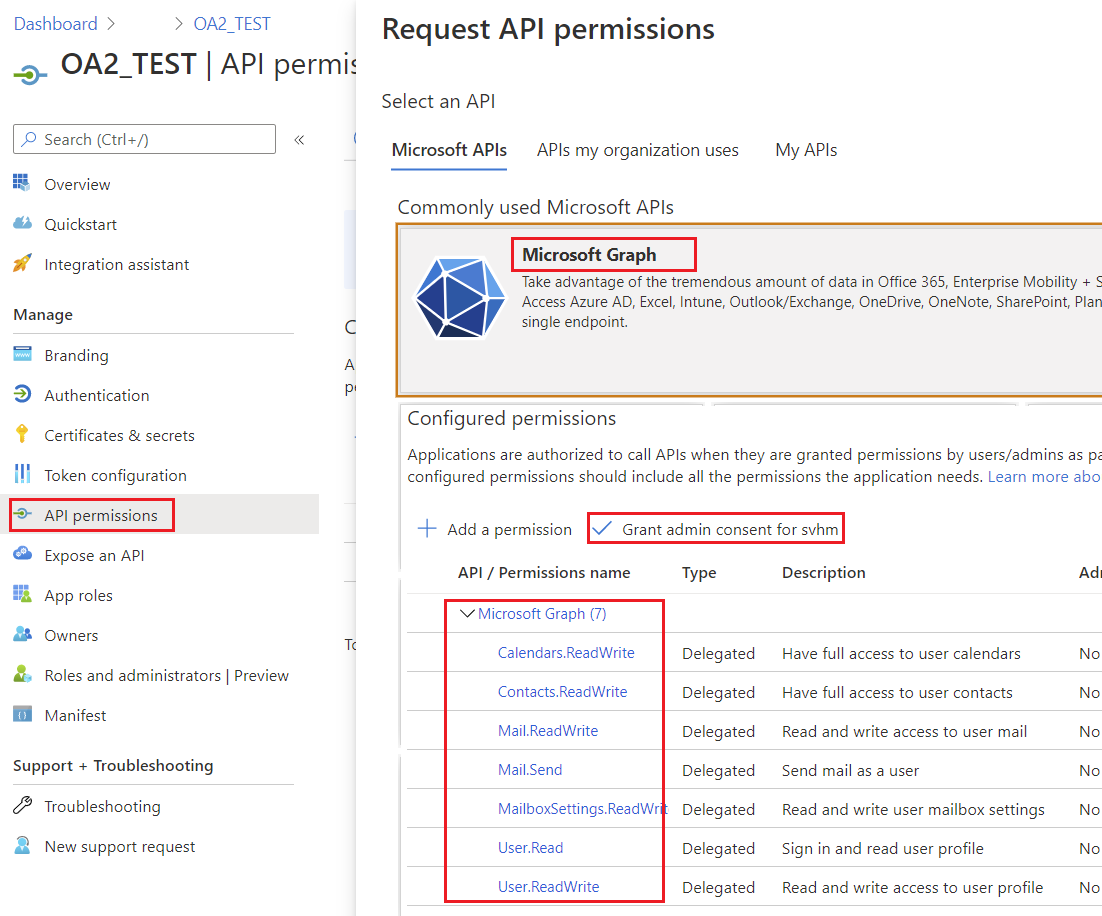Navigate to Dashboard breadcrumb link
This screenshot has width=1102, height=916.
click(55, 24)
